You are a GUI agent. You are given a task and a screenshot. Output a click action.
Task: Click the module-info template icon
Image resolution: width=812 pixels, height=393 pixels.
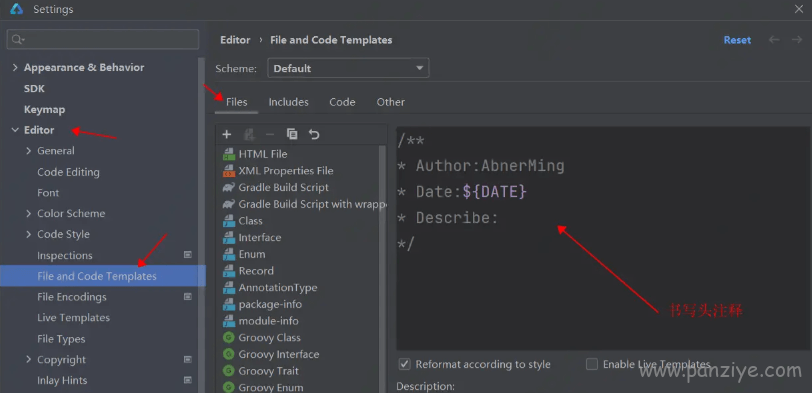point(228,321)
